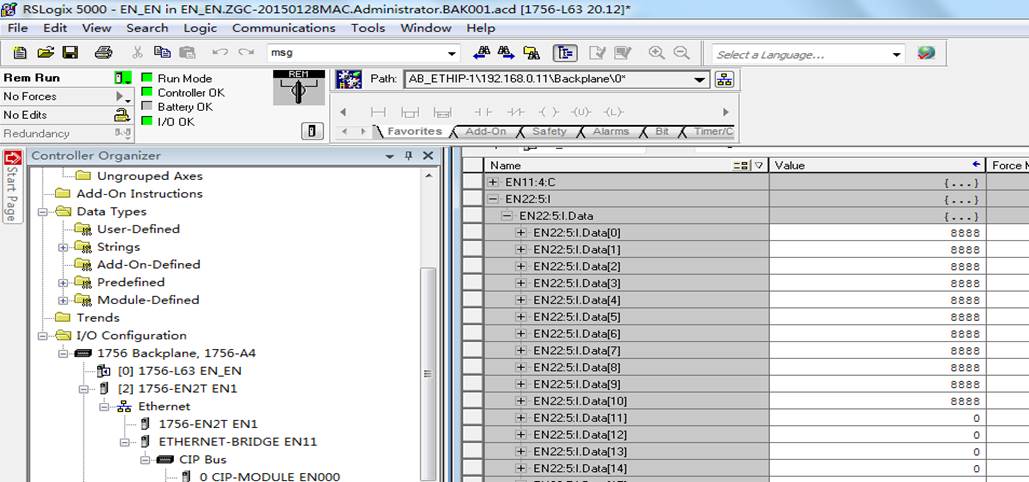
Task: Expand the Strings data type folder
Action: pyautogui.click(x=63, y=248)
